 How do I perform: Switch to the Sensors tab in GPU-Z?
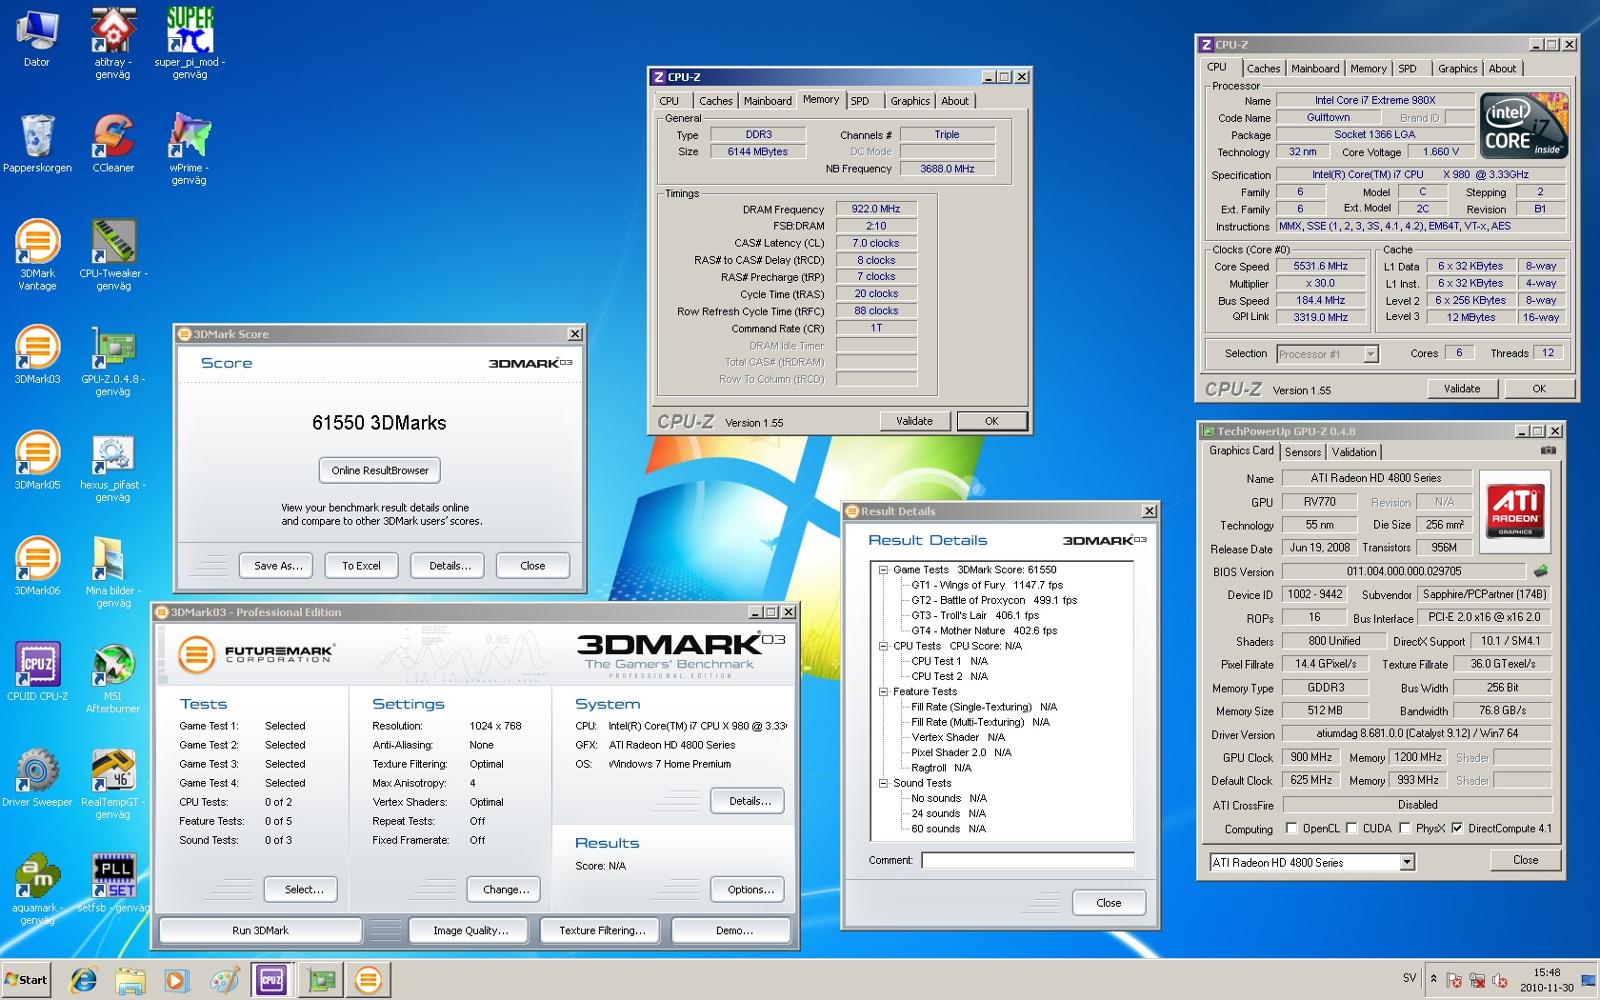point(1303,452)
